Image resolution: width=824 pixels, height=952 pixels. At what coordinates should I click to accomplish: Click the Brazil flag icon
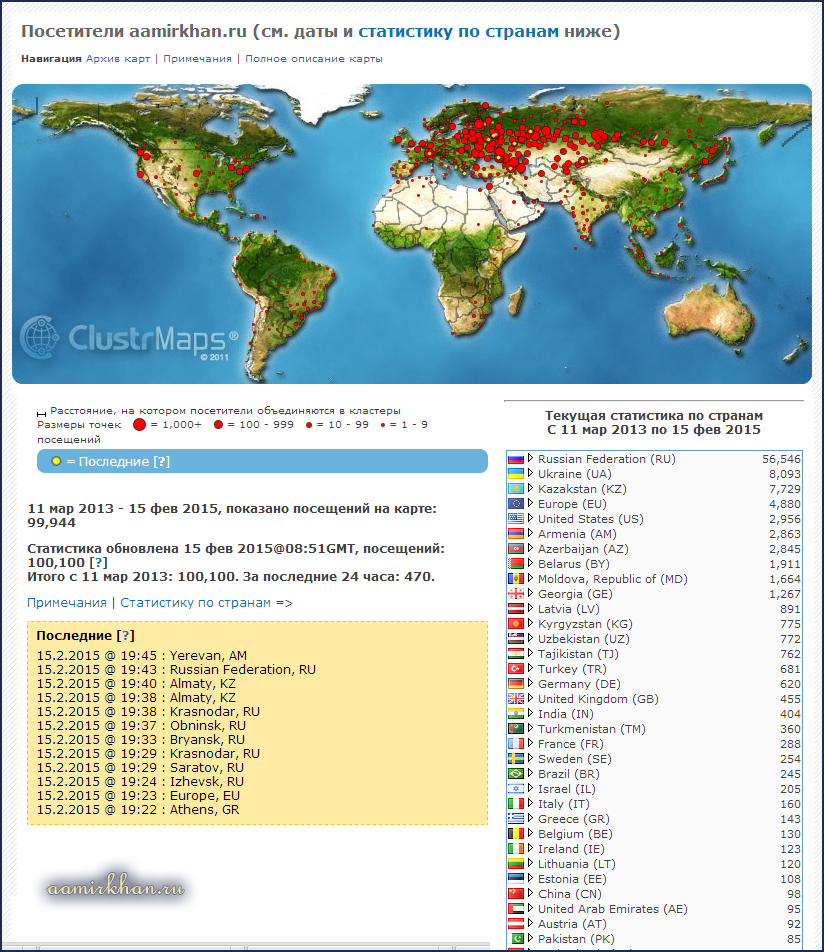(x=515, y=774)
